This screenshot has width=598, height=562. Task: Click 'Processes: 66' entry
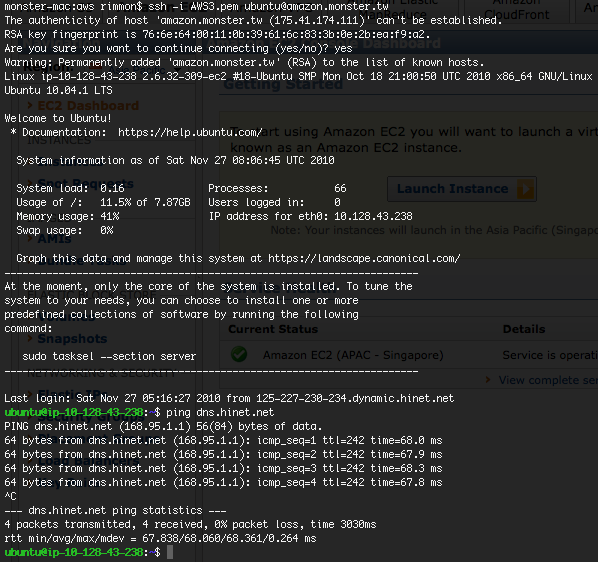(x=277, y=188)
